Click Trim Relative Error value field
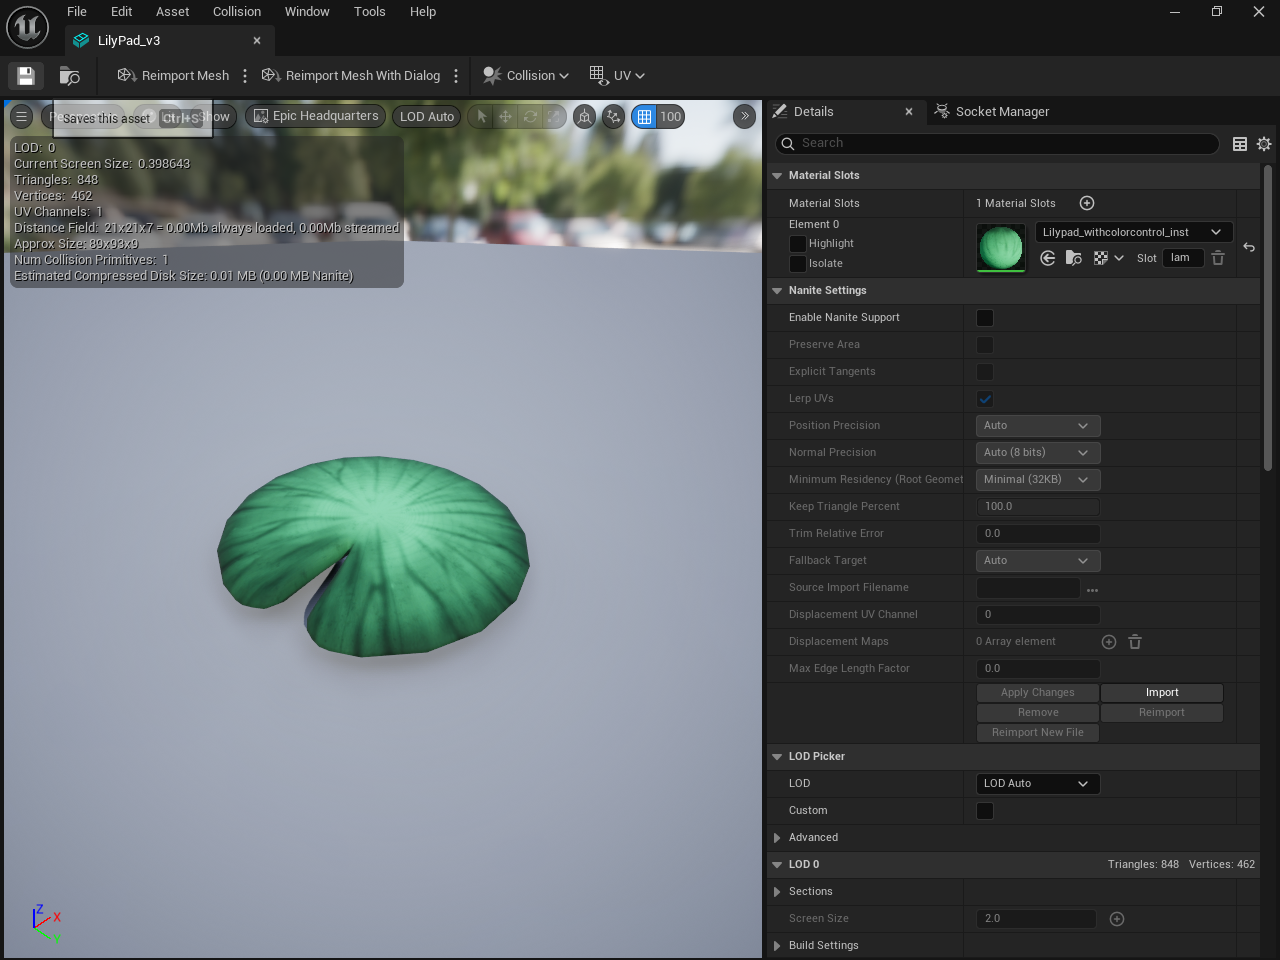Viewport: 1280px width, 960px height. click(1038, 534)
